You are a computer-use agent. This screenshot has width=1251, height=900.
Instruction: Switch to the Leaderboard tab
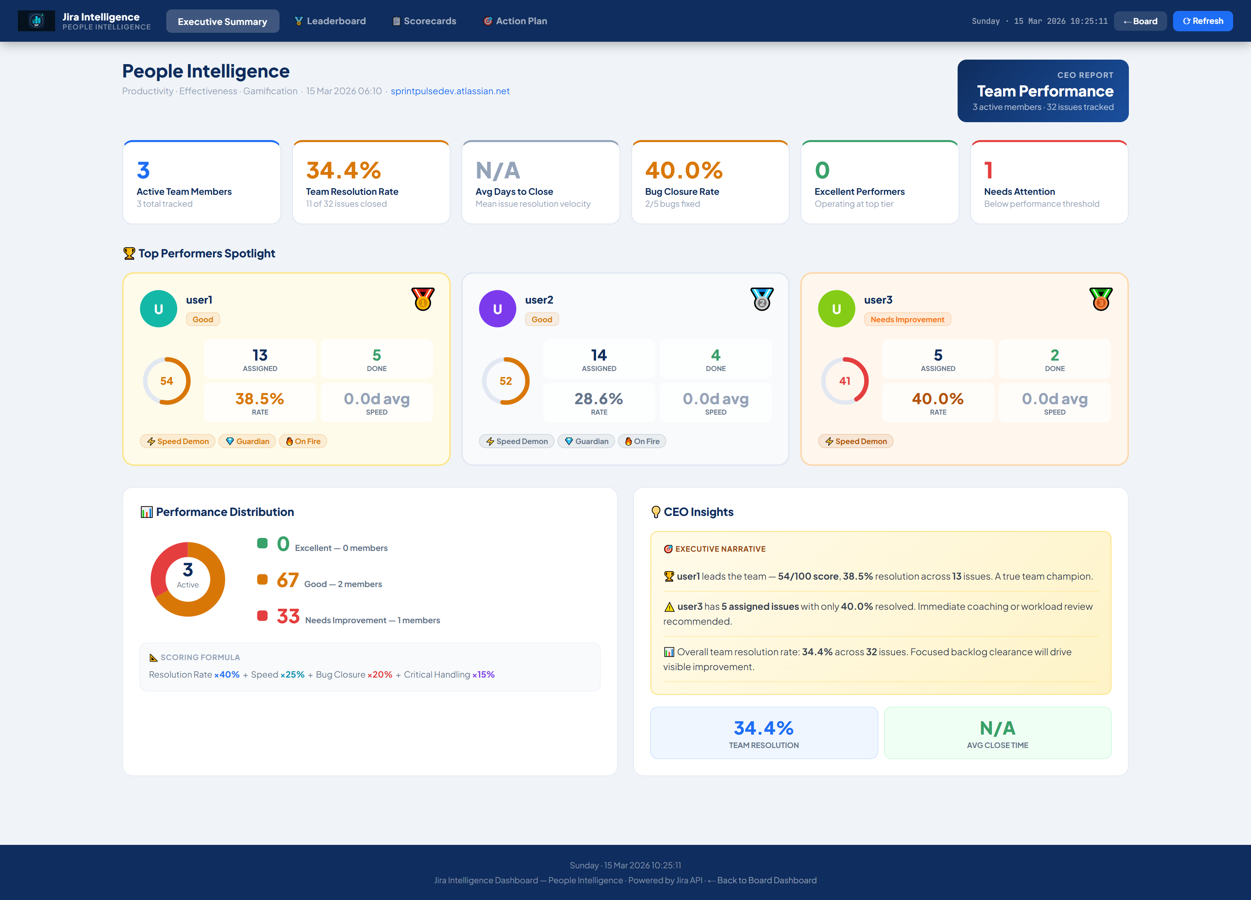[330, 21]
